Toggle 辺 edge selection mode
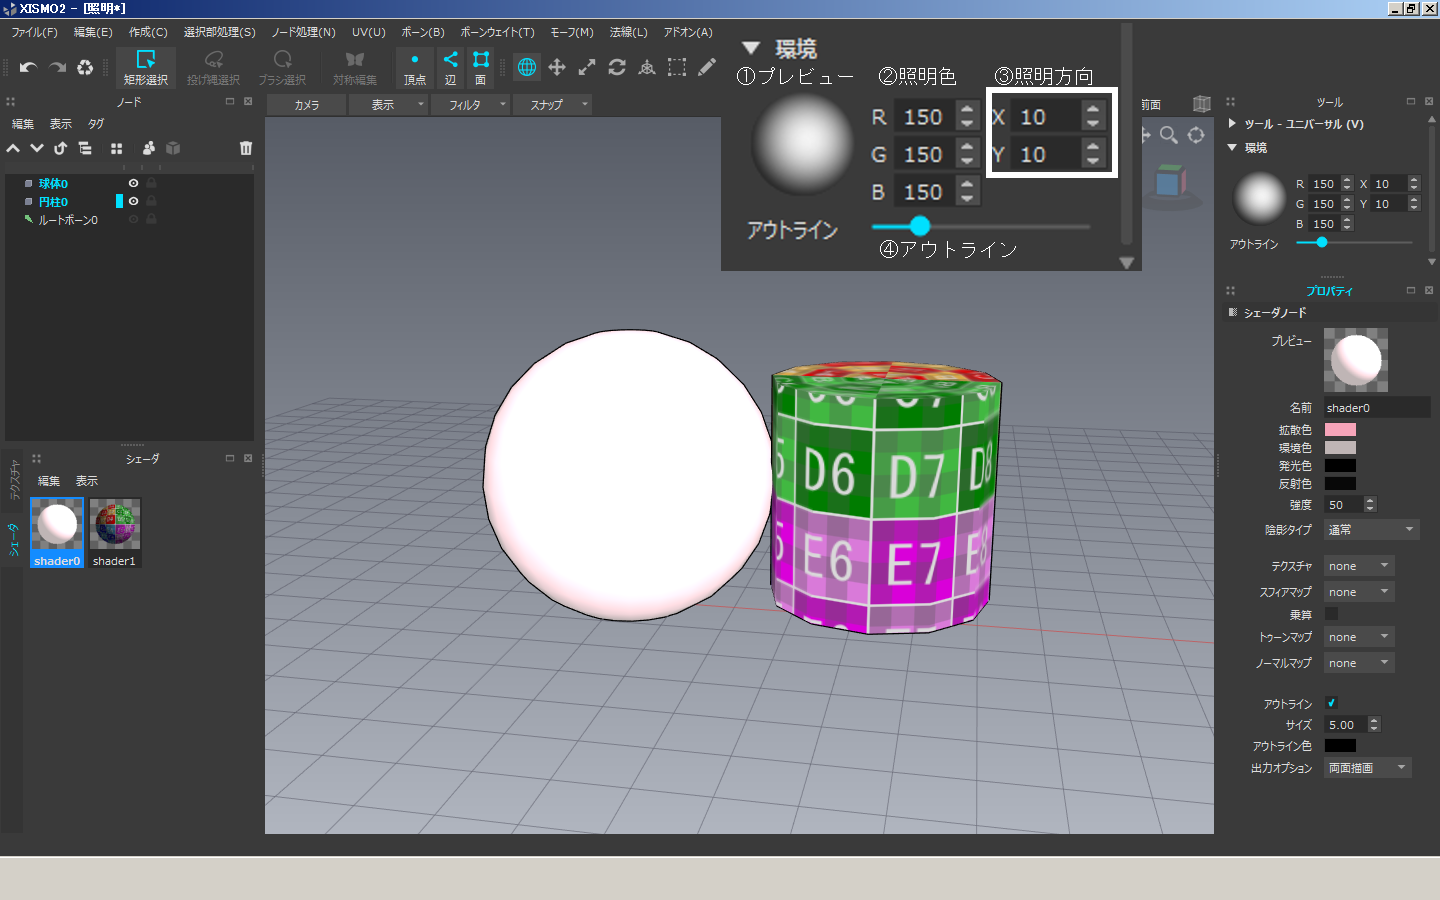Image resolution: width=1440 pixels, height=900 pixels. pyautogui.click(x=450, y=68)
